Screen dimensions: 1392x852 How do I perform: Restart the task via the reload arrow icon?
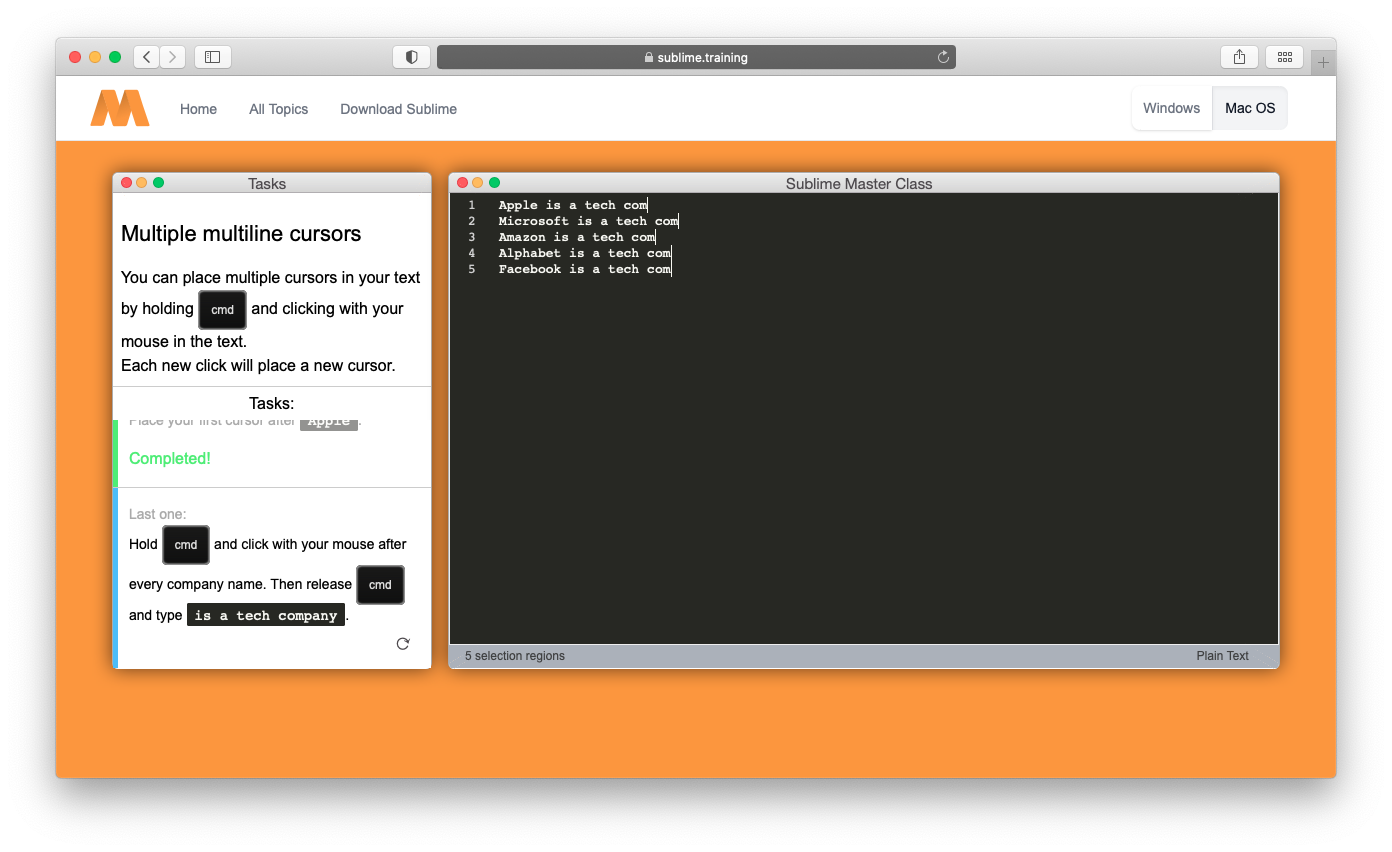click(x=402, y=644)
